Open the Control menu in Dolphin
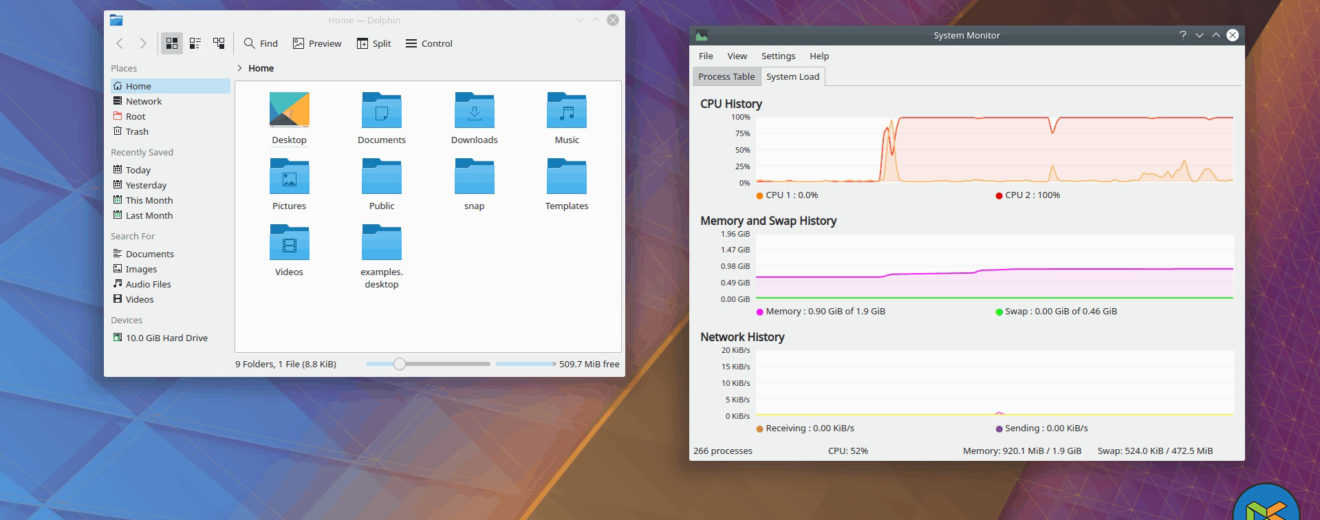1320x520 pixels. point(428,44)
